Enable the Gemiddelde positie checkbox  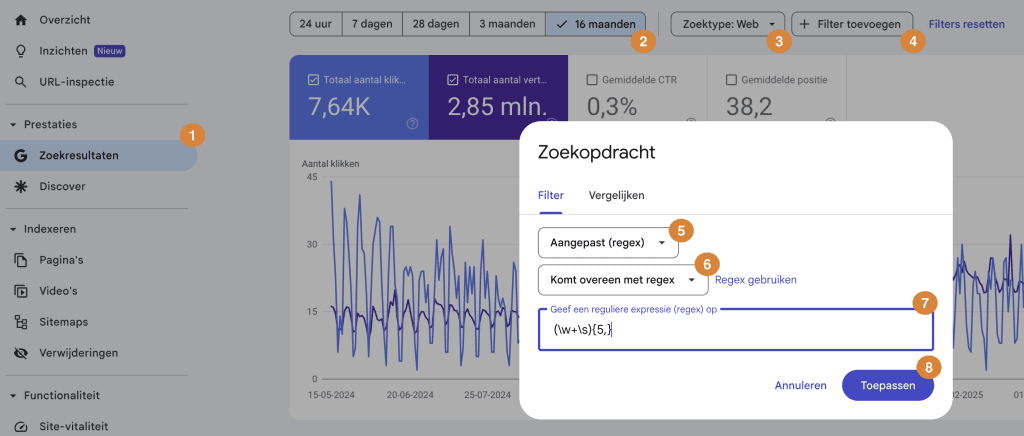[x=731, y=80]
